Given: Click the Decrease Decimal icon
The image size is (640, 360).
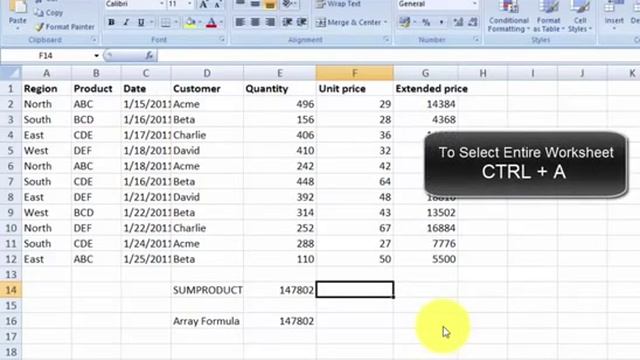Looking at the screenshot, I should pos(473,22).
